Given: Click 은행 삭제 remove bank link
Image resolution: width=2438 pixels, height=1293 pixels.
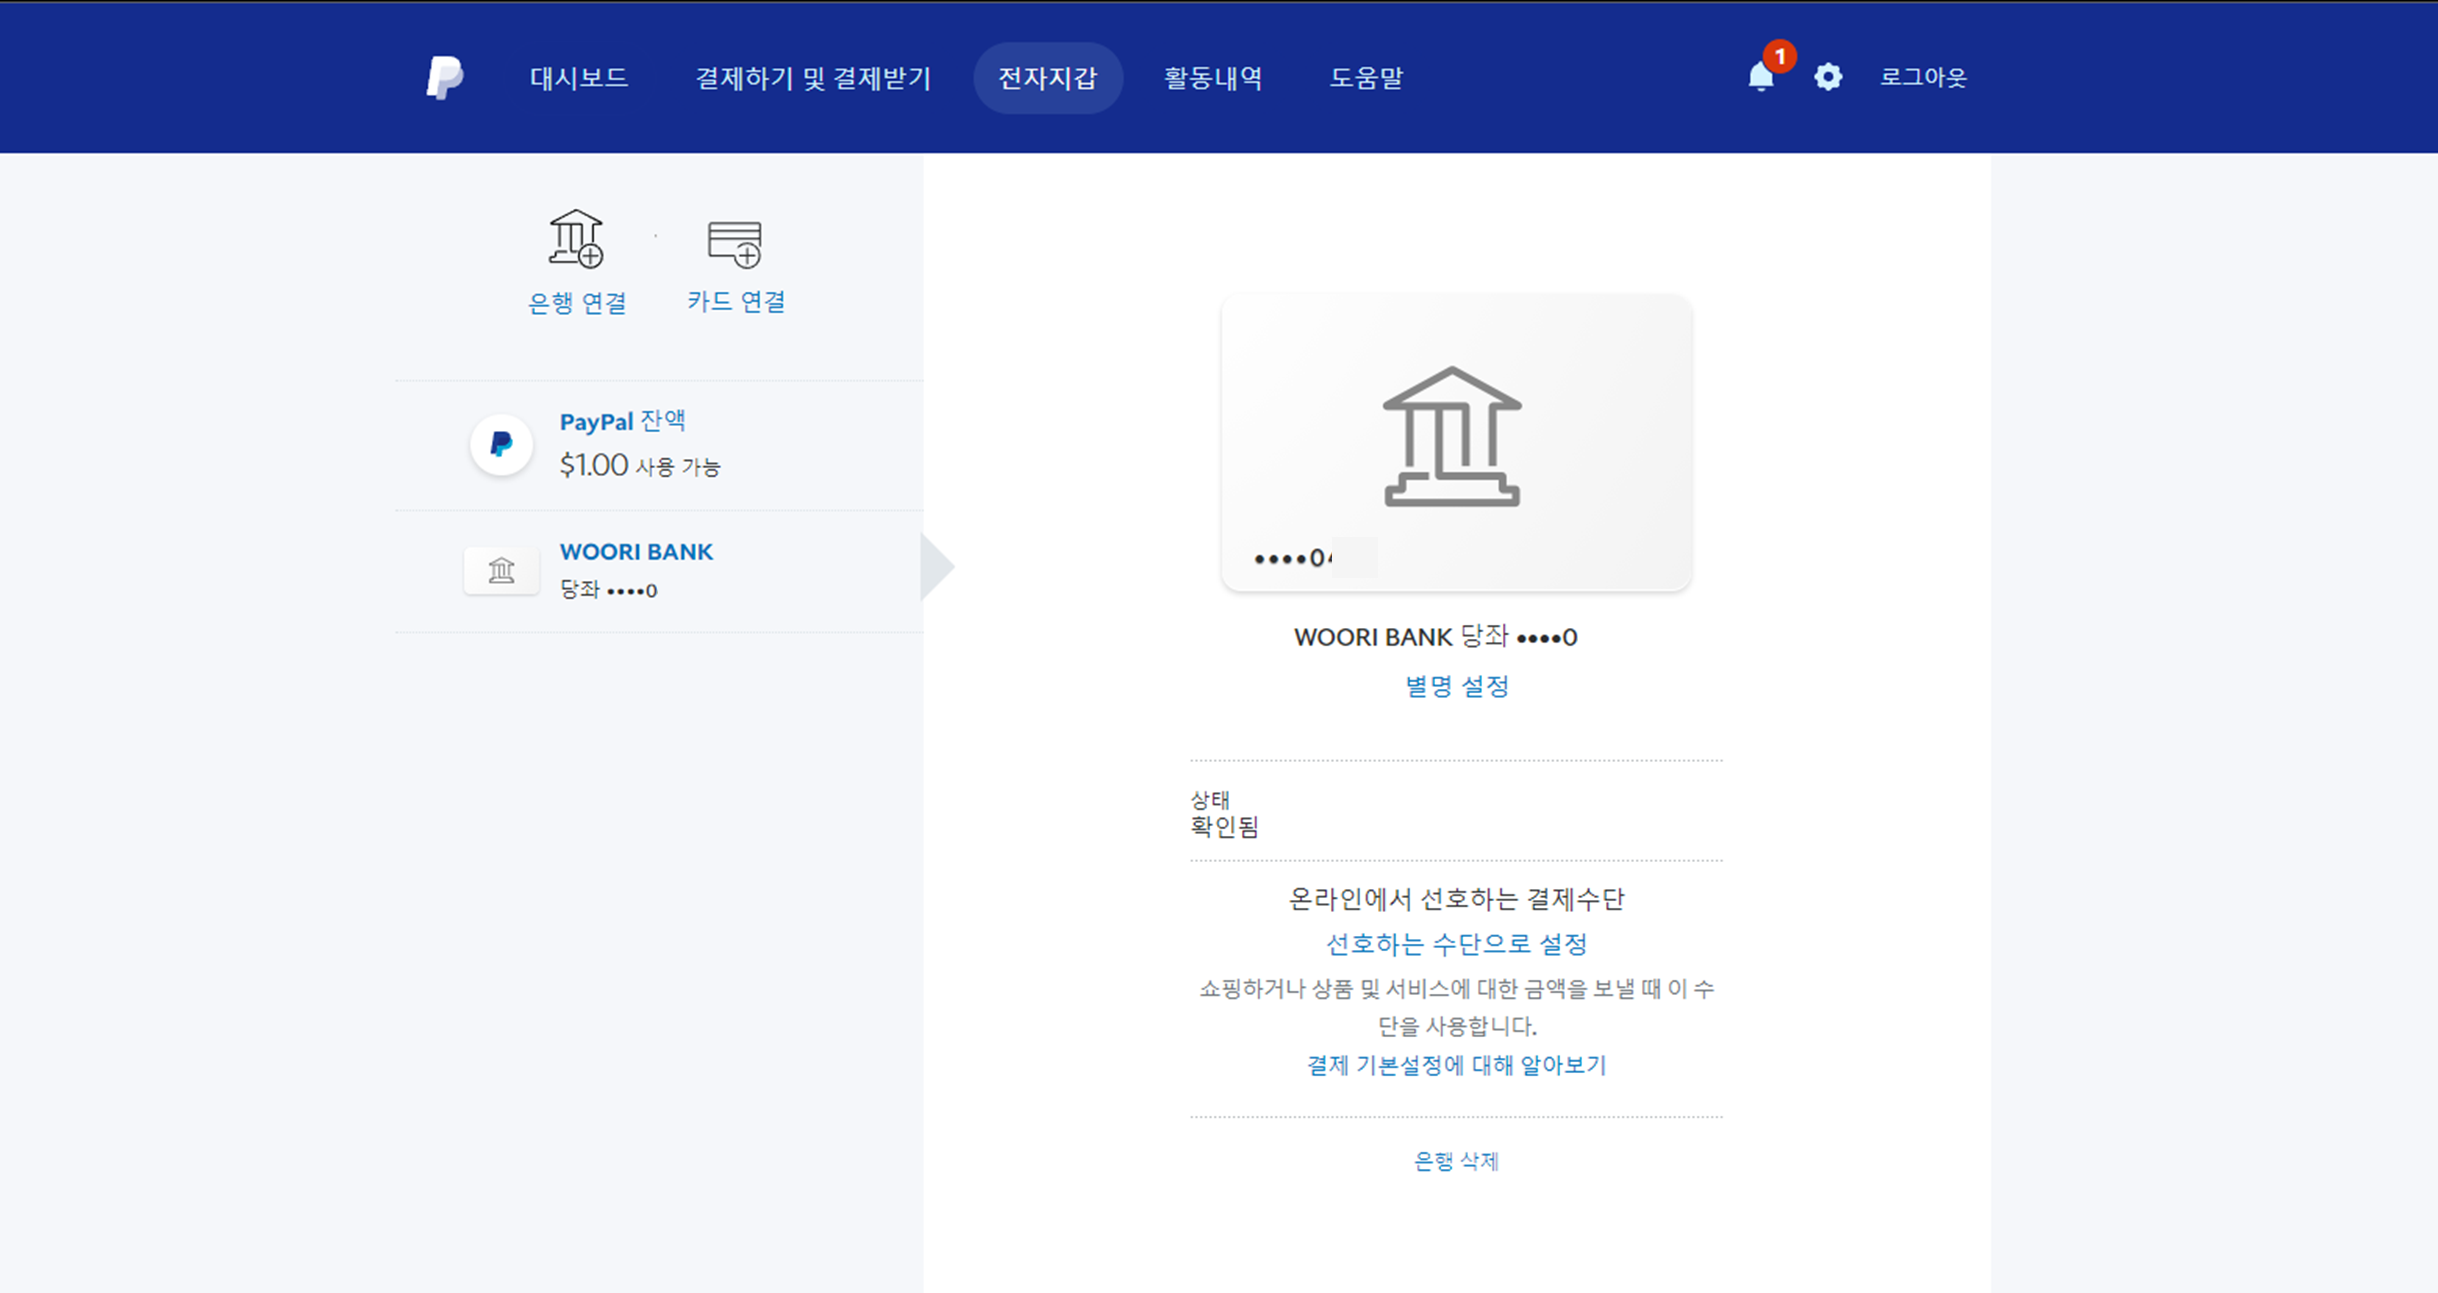Looking at the screenshot, I should tap(1456, 1161).
